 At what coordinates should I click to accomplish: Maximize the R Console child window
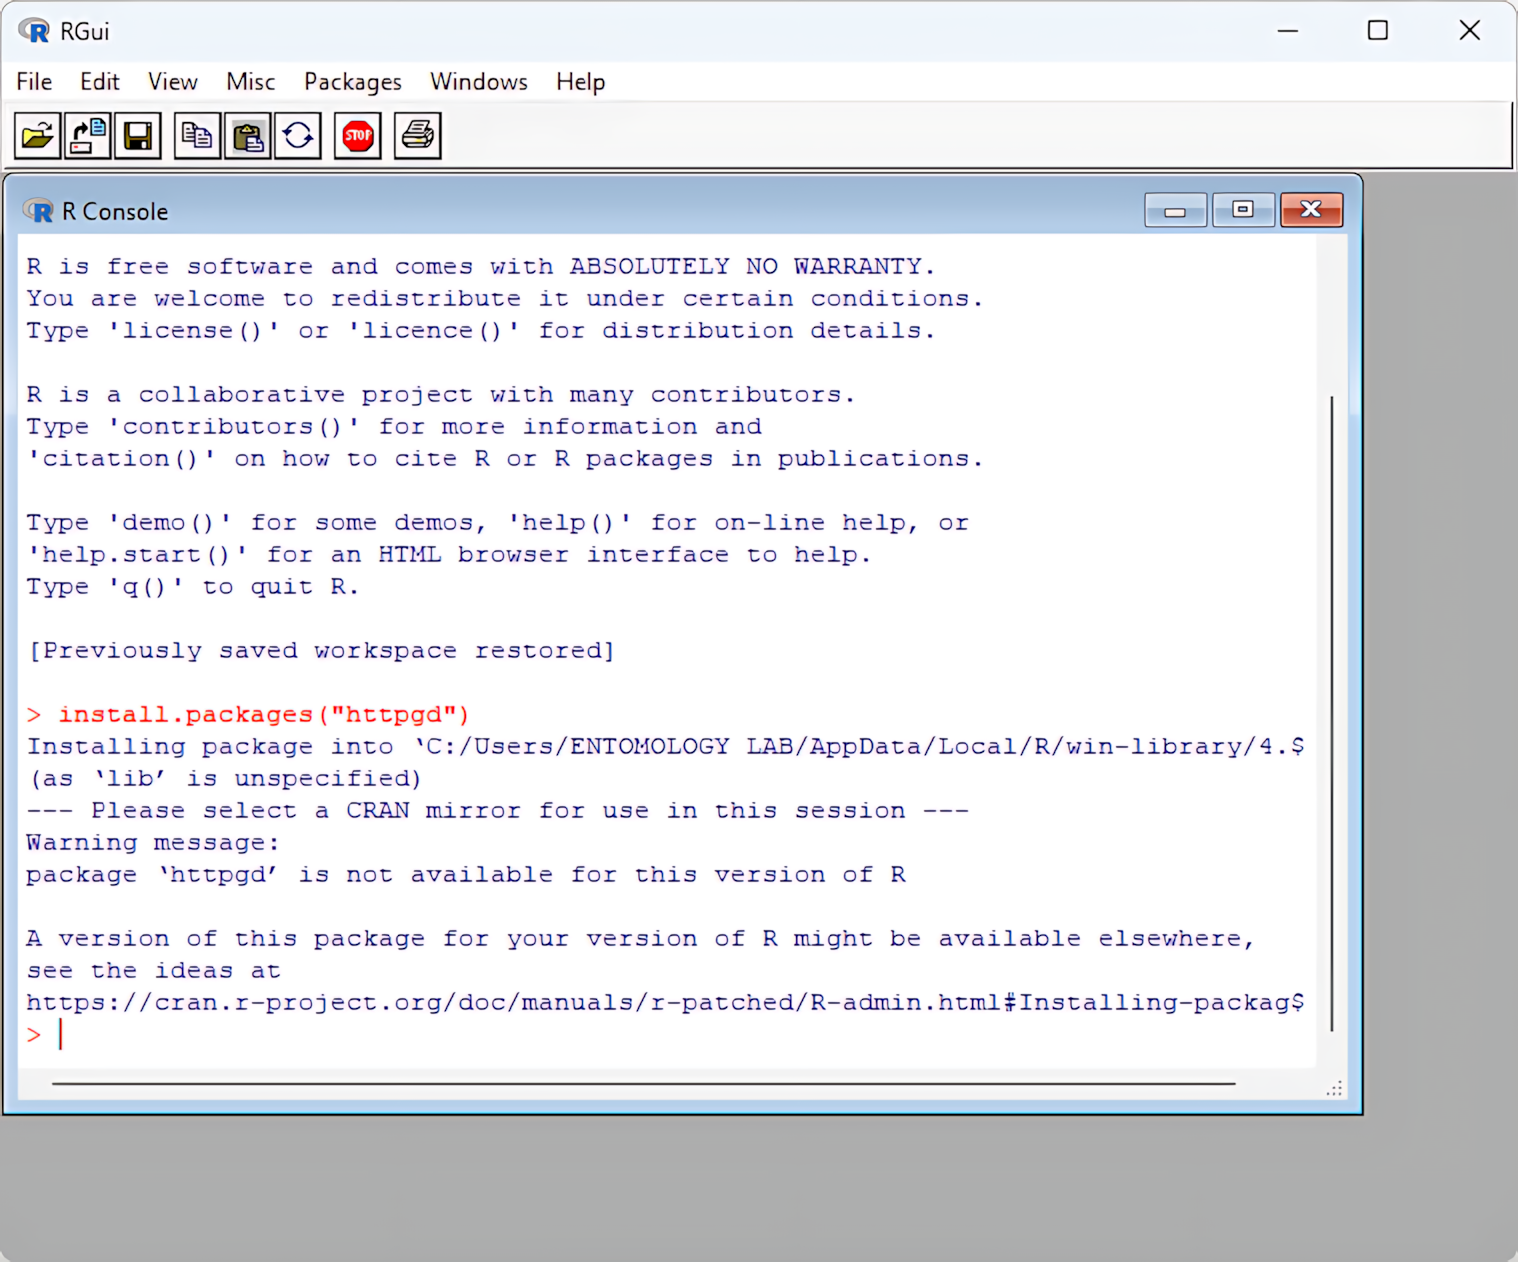pos(1242,210)
